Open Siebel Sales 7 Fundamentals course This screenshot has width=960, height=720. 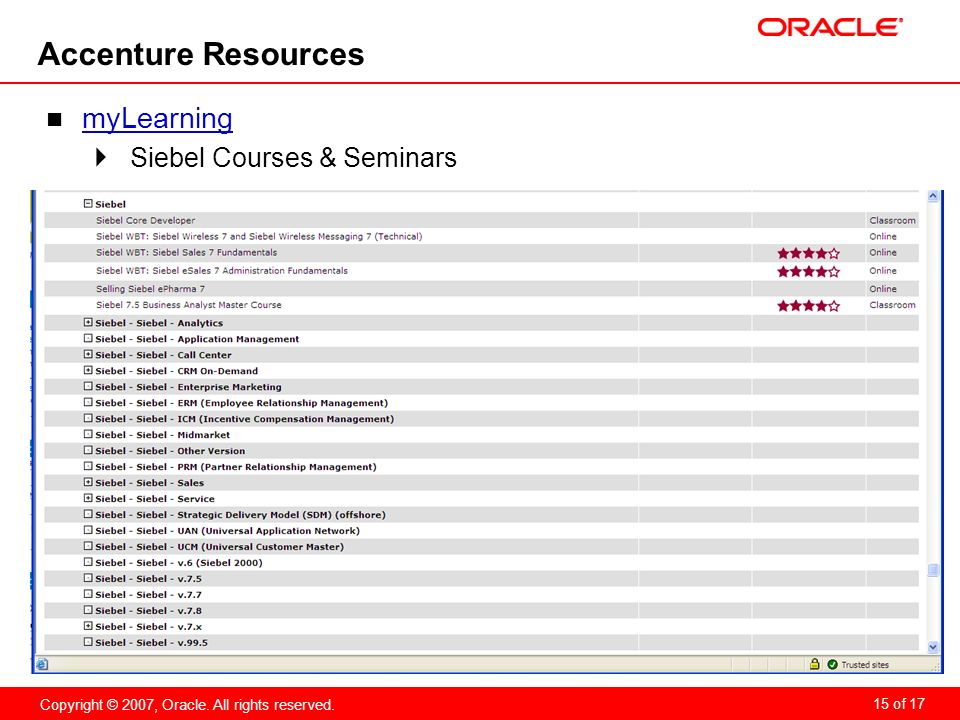pyautogui.click(x=186, y=252)
